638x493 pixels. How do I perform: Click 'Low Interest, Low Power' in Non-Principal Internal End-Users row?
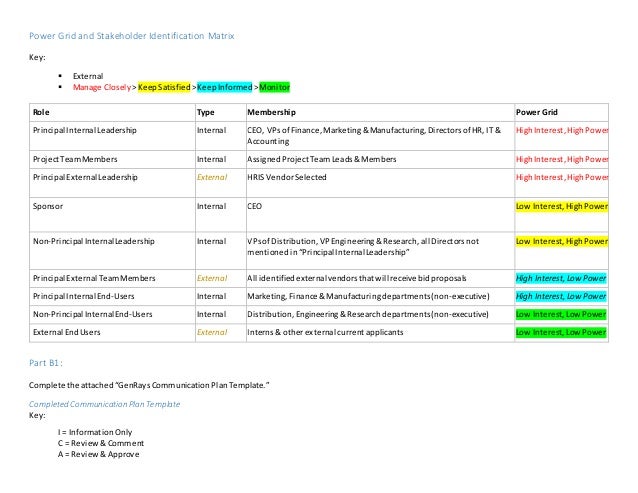click(561, 314)
